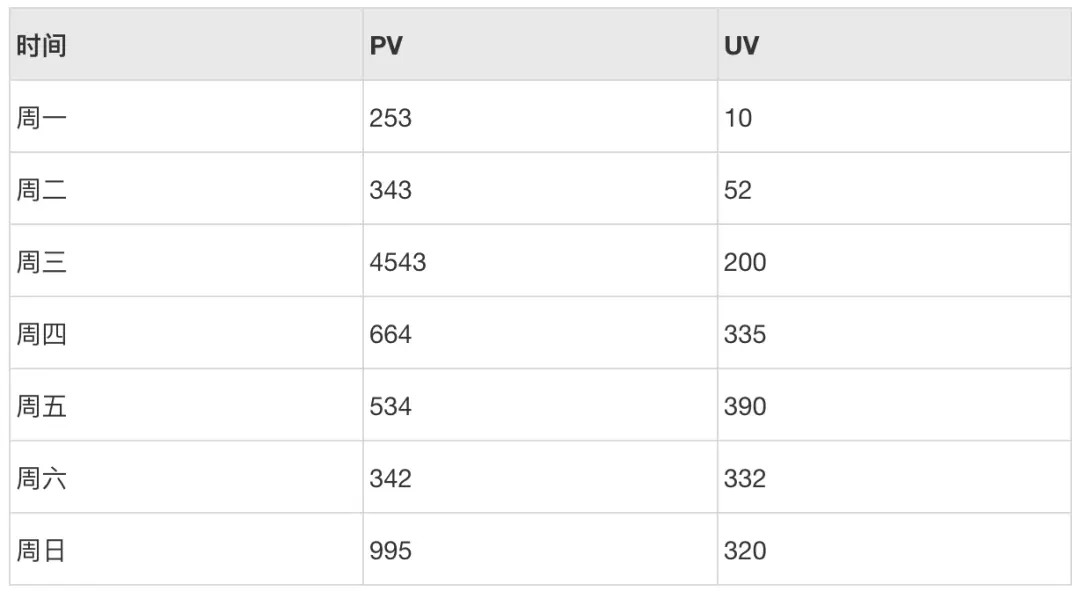Click PV value 534 for 周五
Screen dimensions: 1080x591
[x=391, y=406]
